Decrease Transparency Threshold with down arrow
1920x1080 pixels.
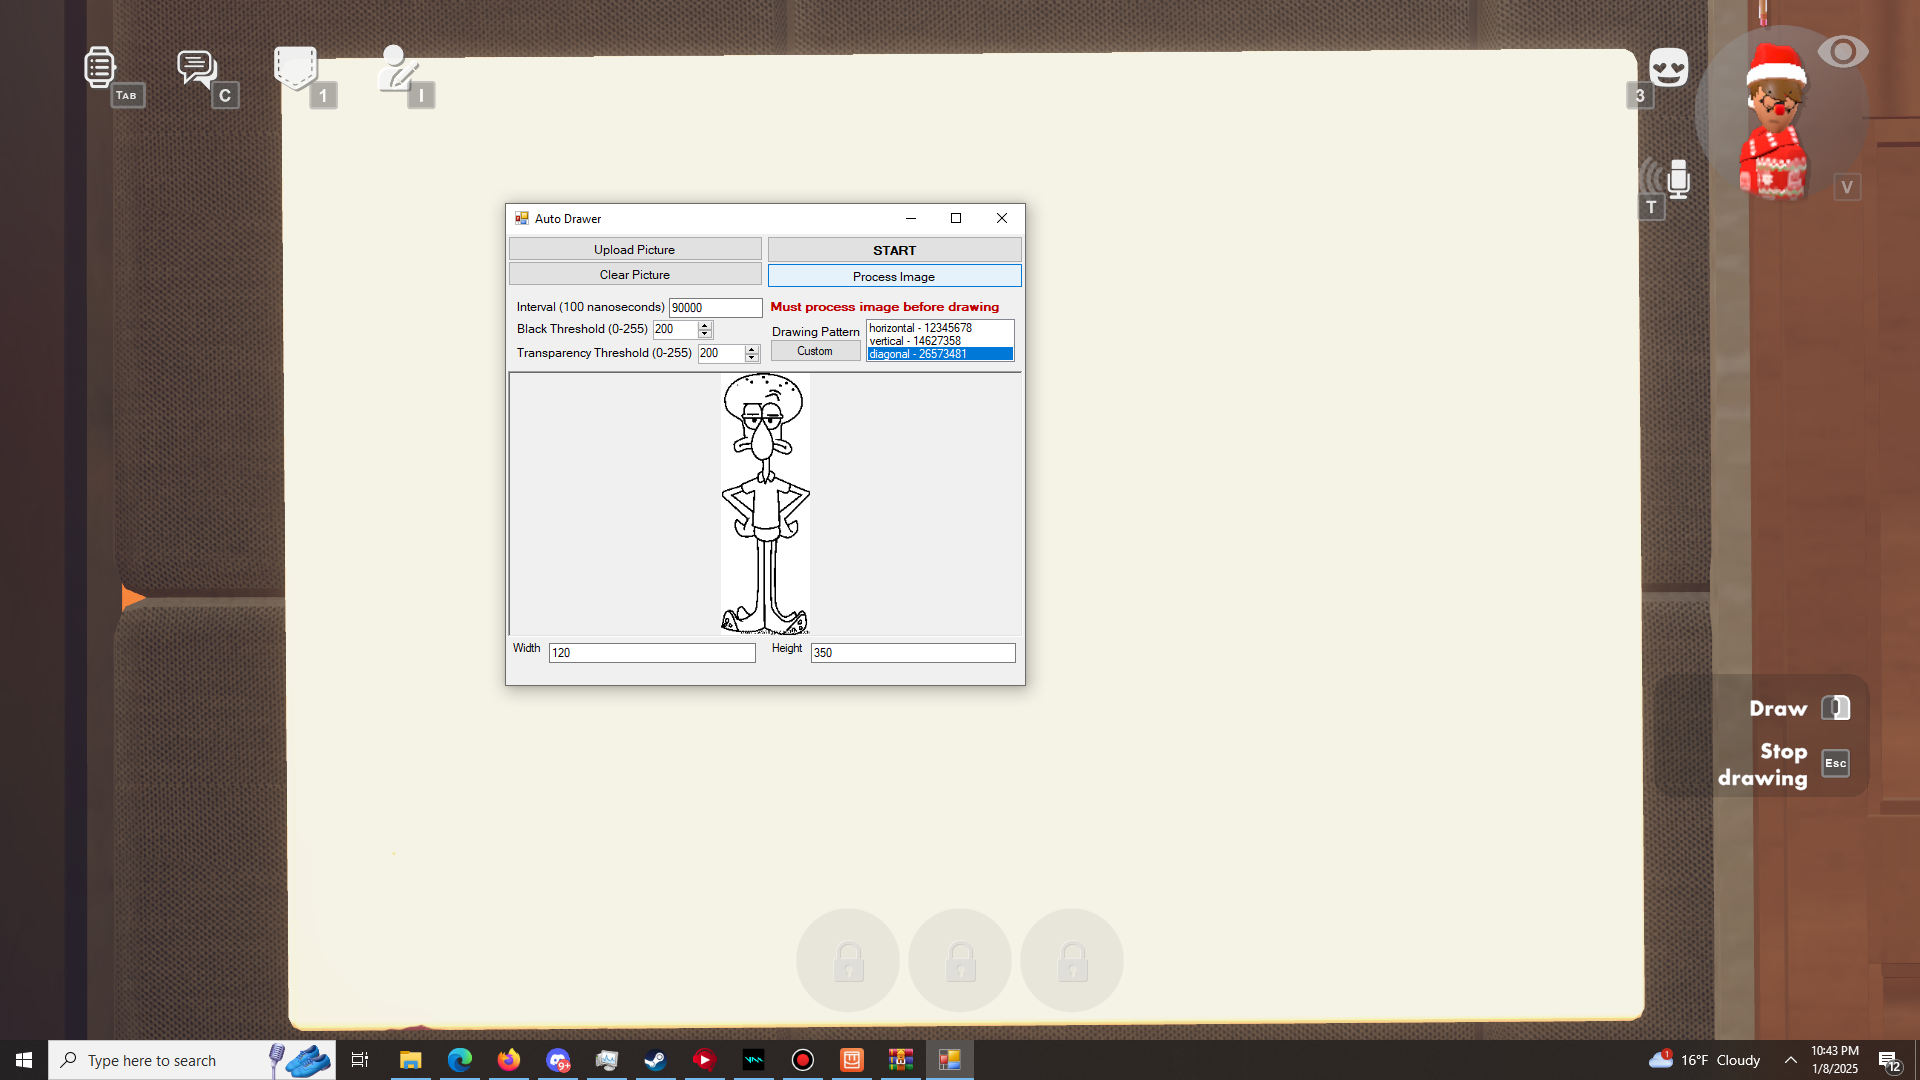752,358
